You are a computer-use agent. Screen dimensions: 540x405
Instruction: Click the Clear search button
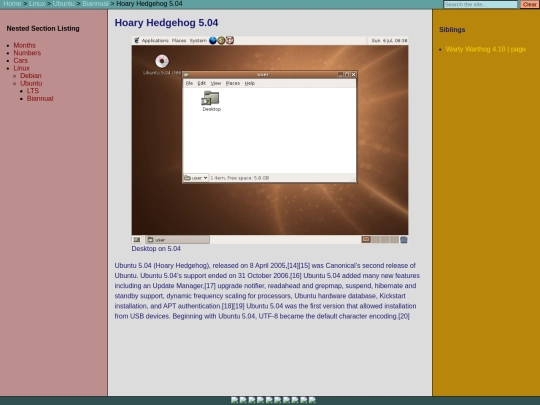(529, 4)
